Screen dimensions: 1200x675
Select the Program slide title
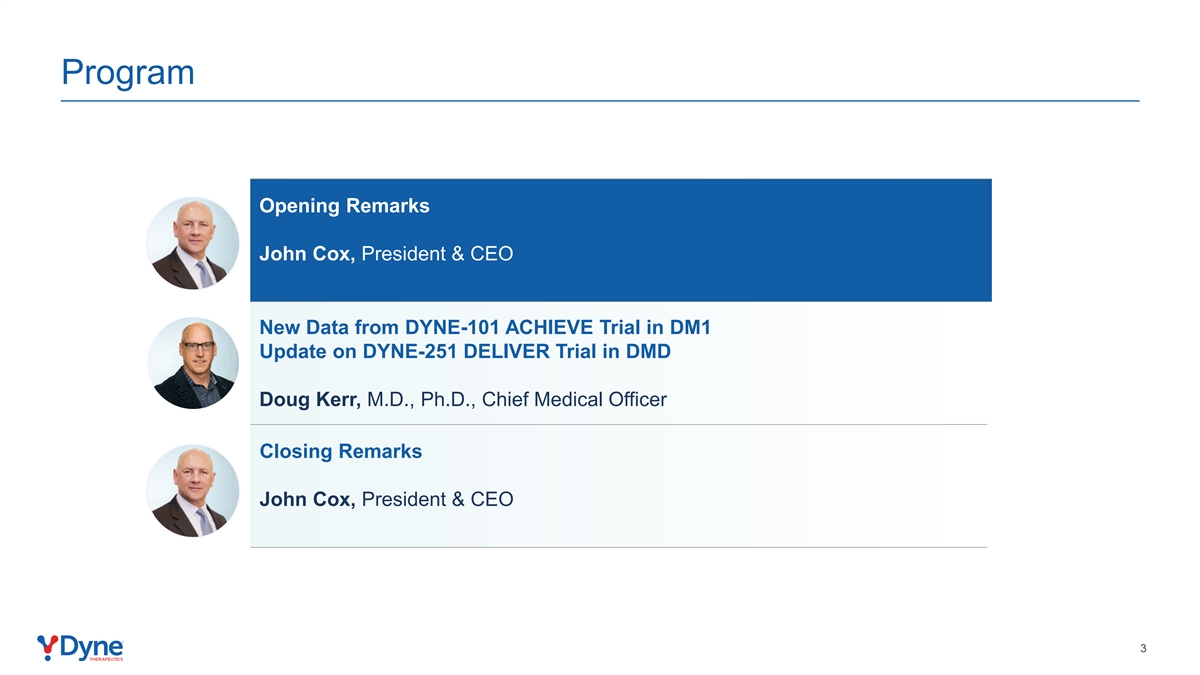pos(127,72)
